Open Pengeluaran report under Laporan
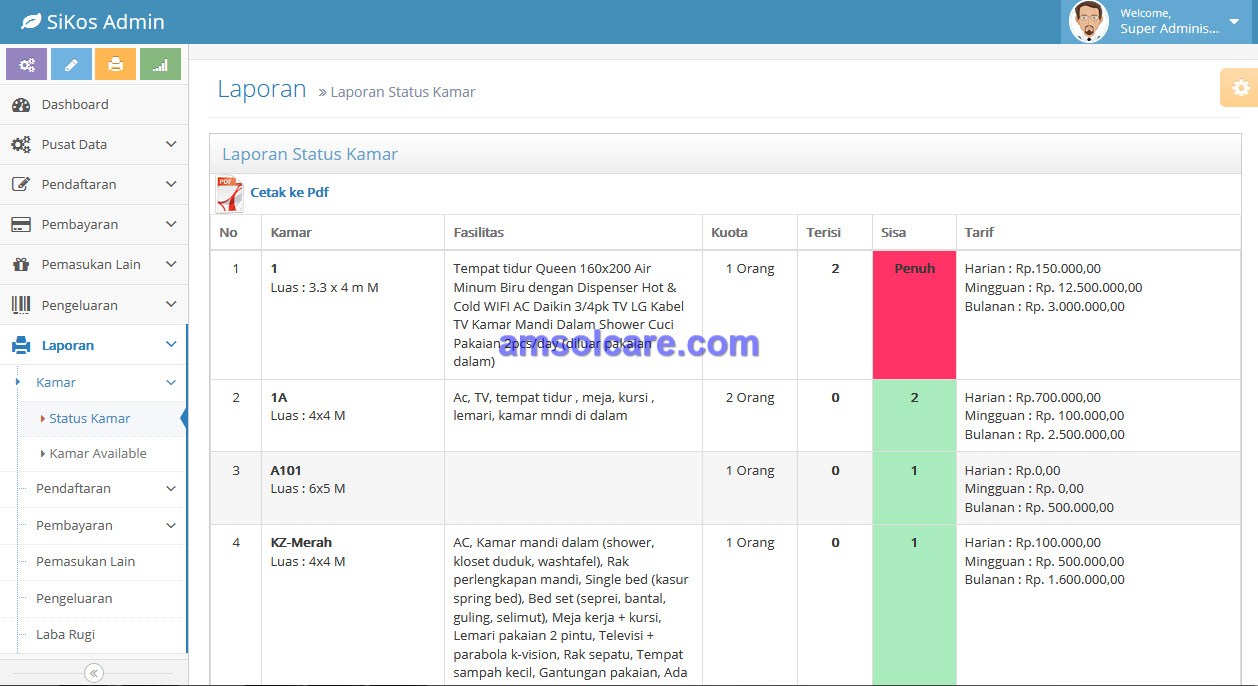Viewport: 1258px width, 686px height. click(74, 598)
